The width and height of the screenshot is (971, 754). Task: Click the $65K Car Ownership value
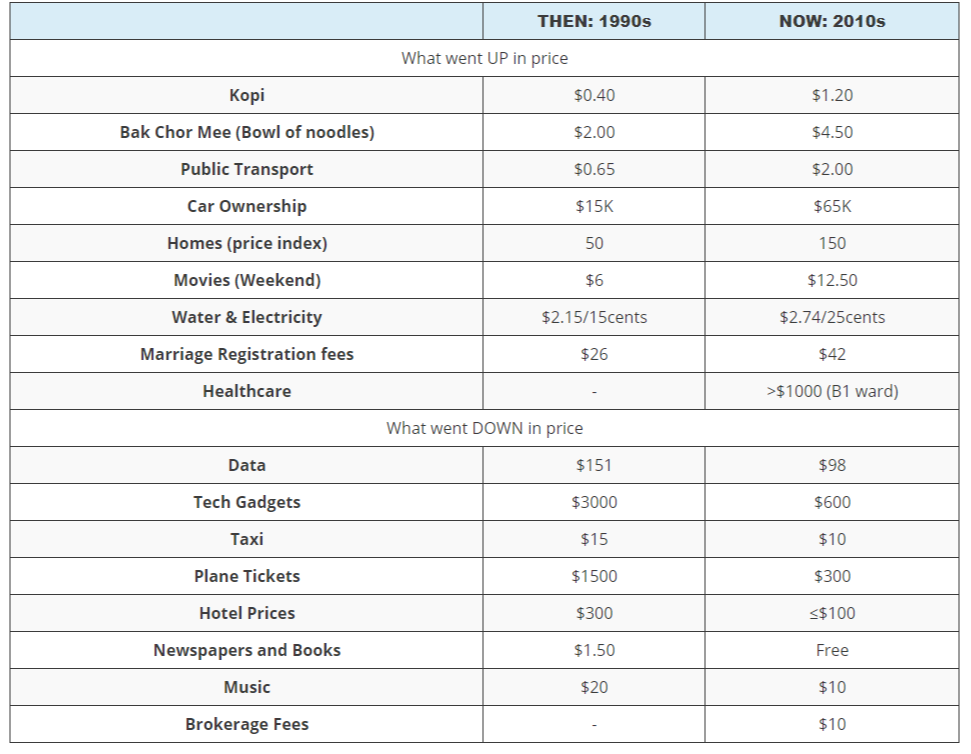pos(832,206)
